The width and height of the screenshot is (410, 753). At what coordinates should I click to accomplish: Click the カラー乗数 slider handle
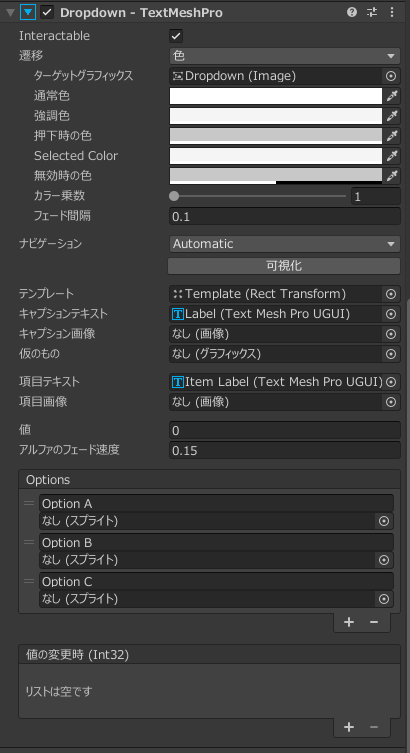[x=174, y=196]
